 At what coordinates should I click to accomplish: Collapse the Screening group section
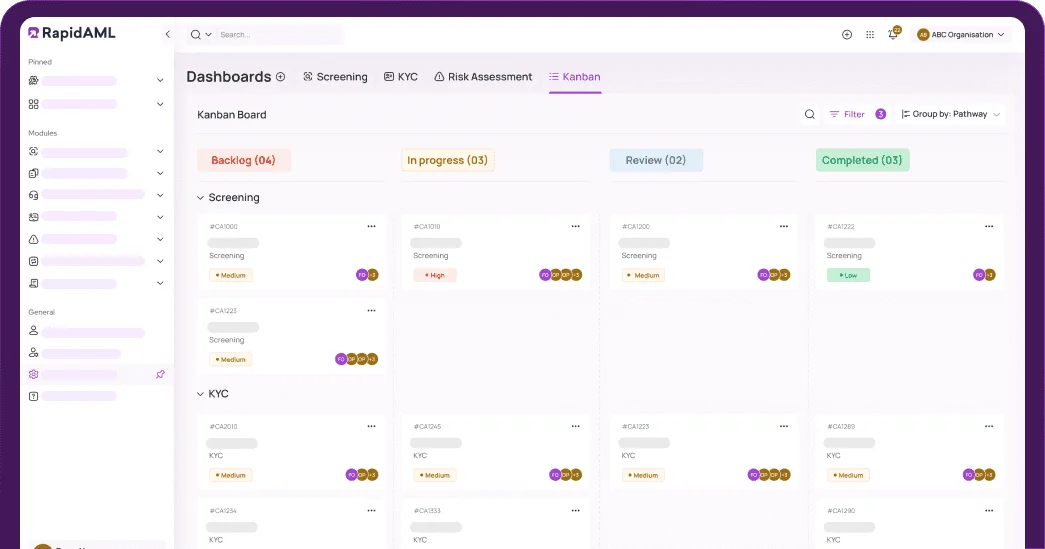tap(200, 198)
